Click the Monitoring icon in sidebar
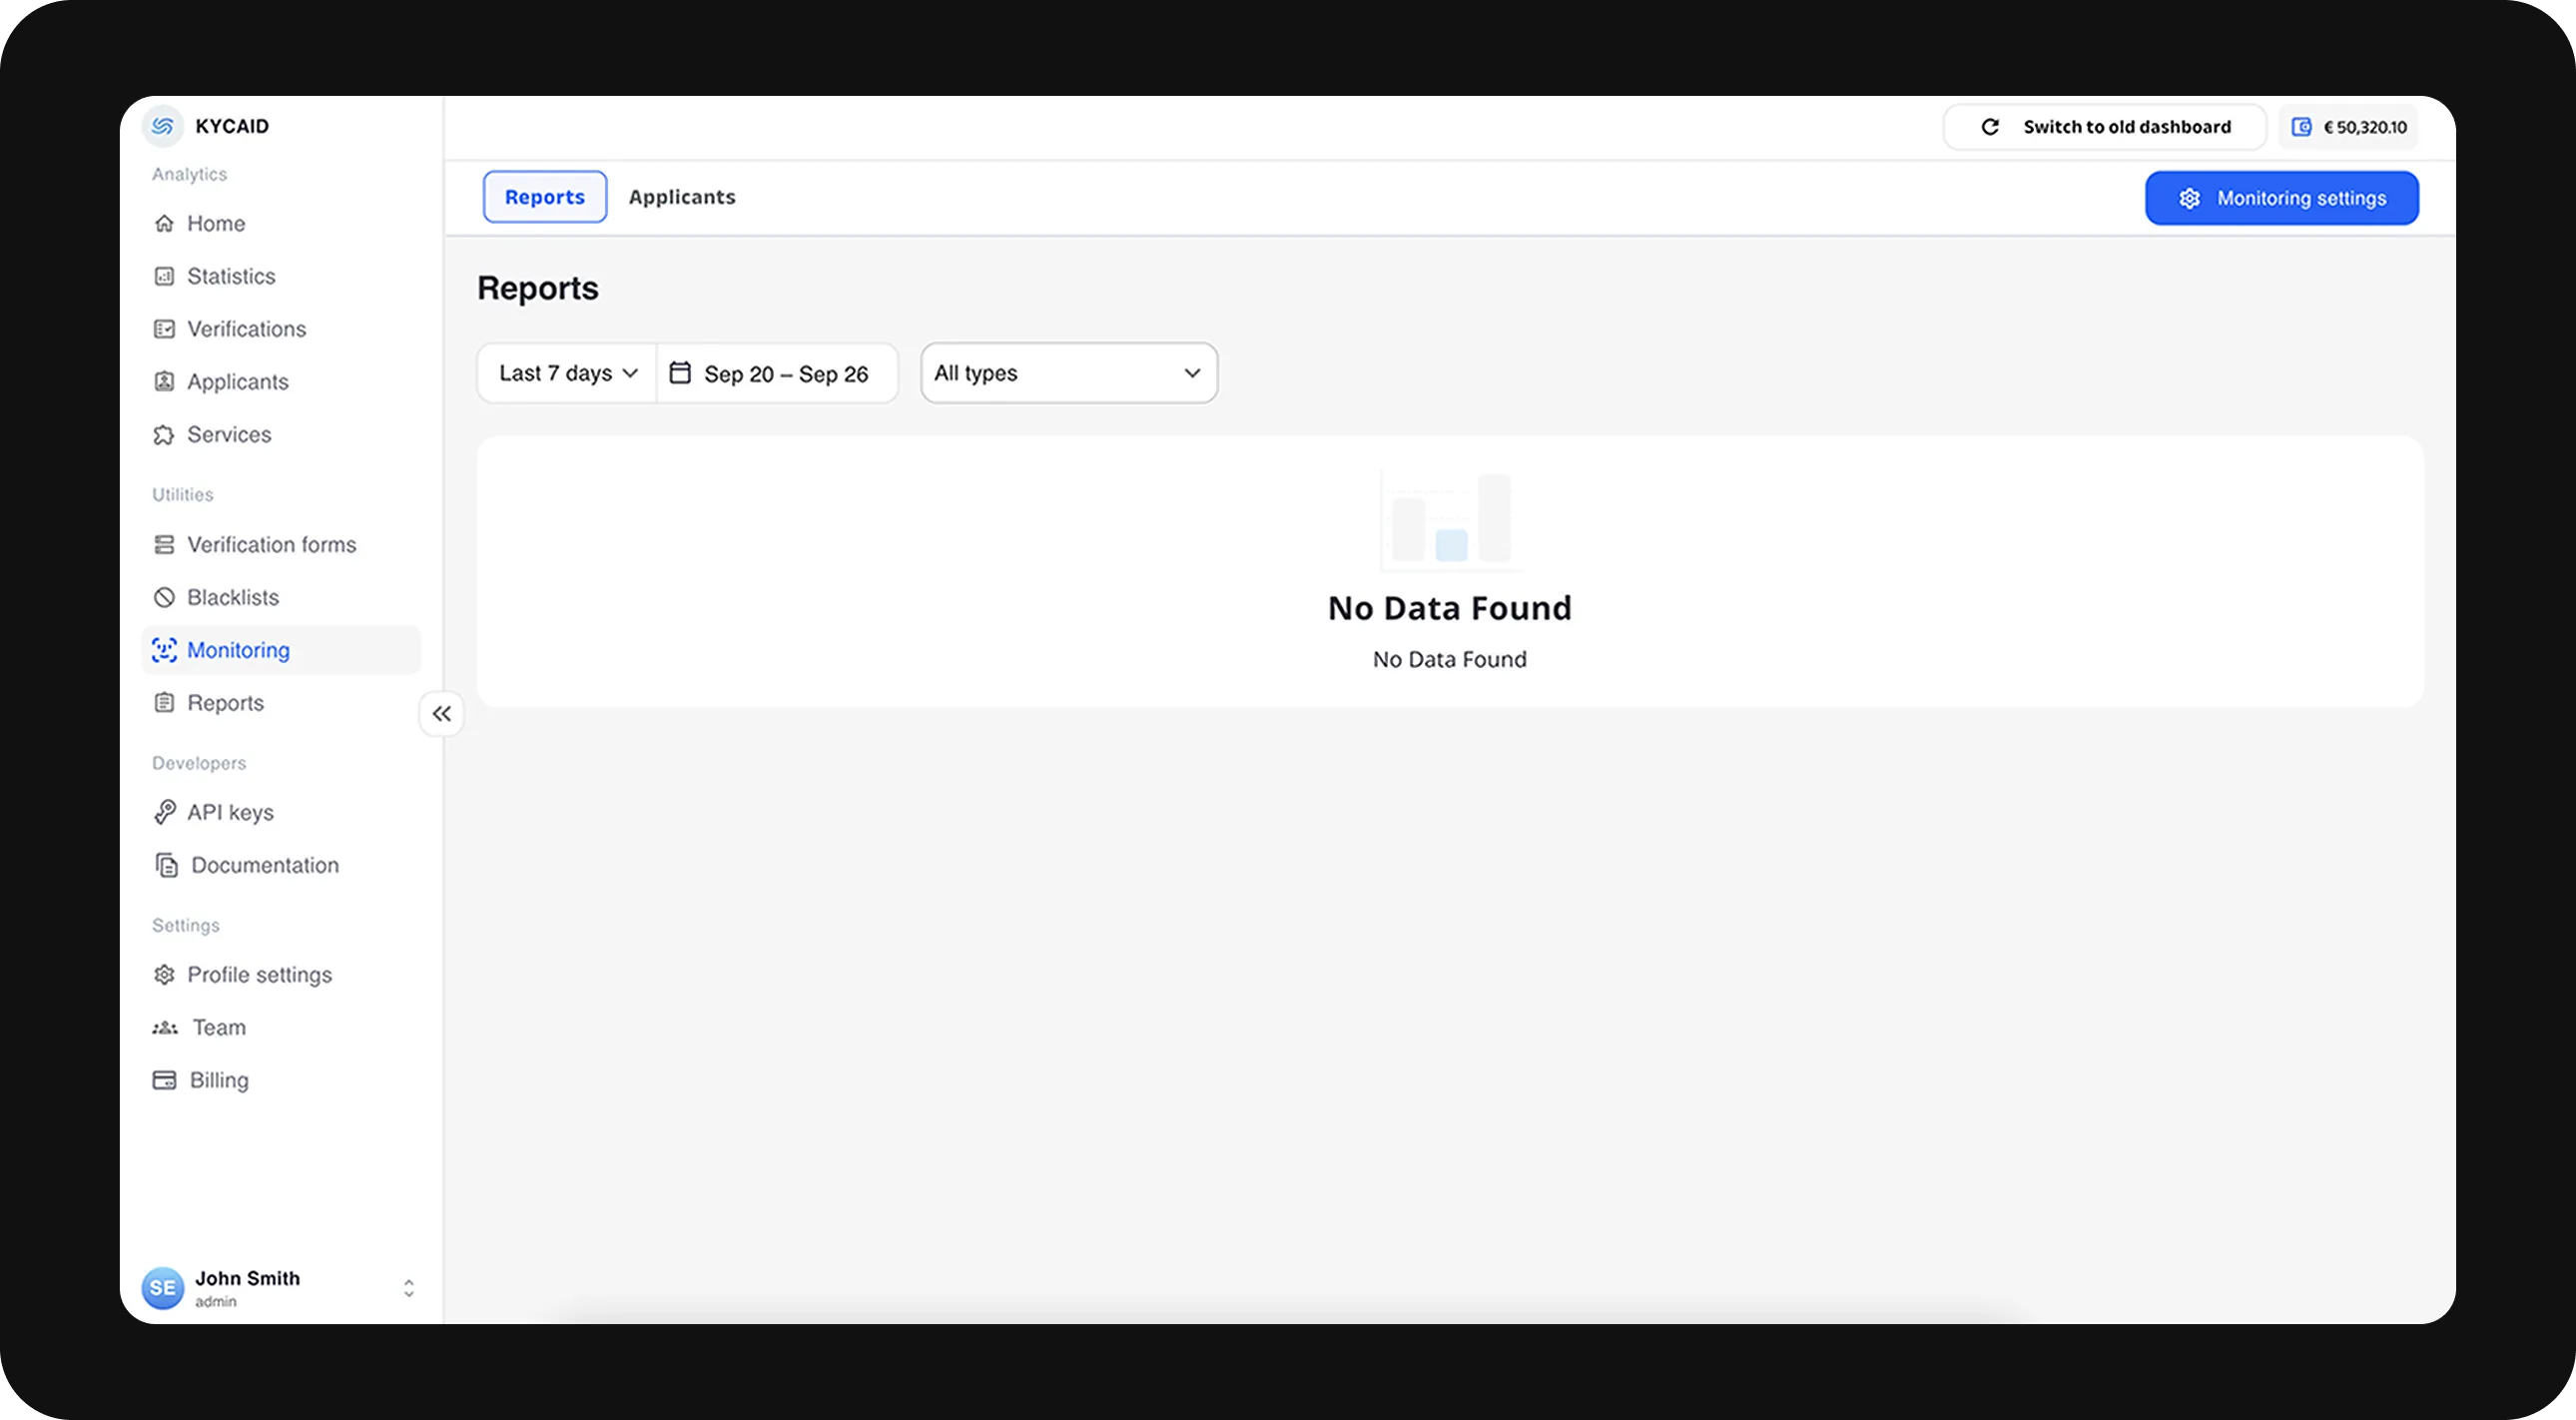 [163, 649]
